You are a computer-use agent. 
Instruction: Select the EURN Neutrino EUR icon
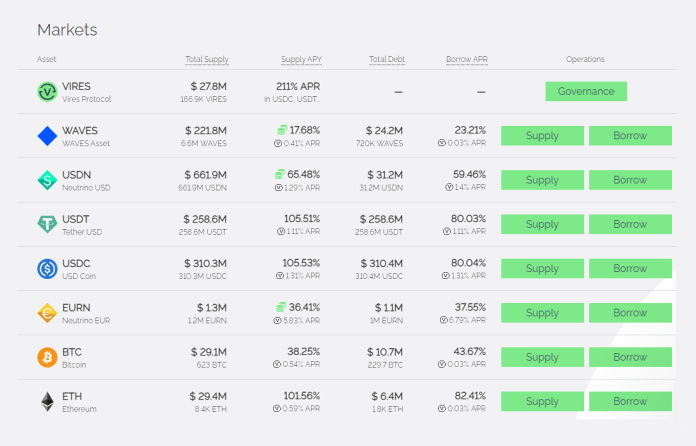(x=47, y=313)
